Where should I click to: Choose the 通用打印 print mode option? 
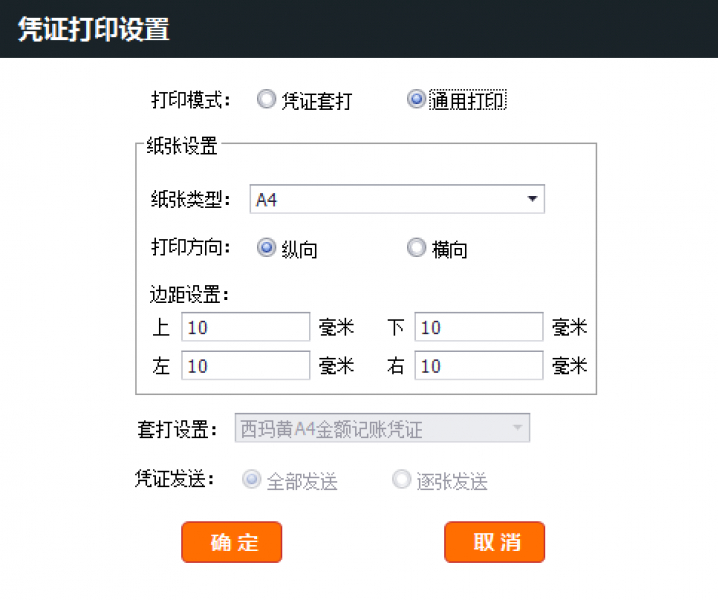[416, 100]
